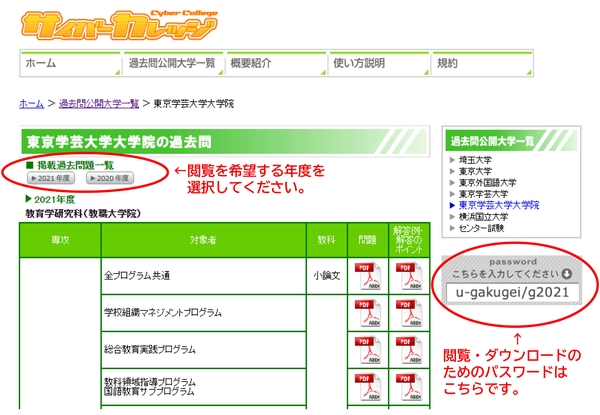This screenshot has height=415, width=600.
Task: Open the 規約 navigation tab
Action: (483, 63)
